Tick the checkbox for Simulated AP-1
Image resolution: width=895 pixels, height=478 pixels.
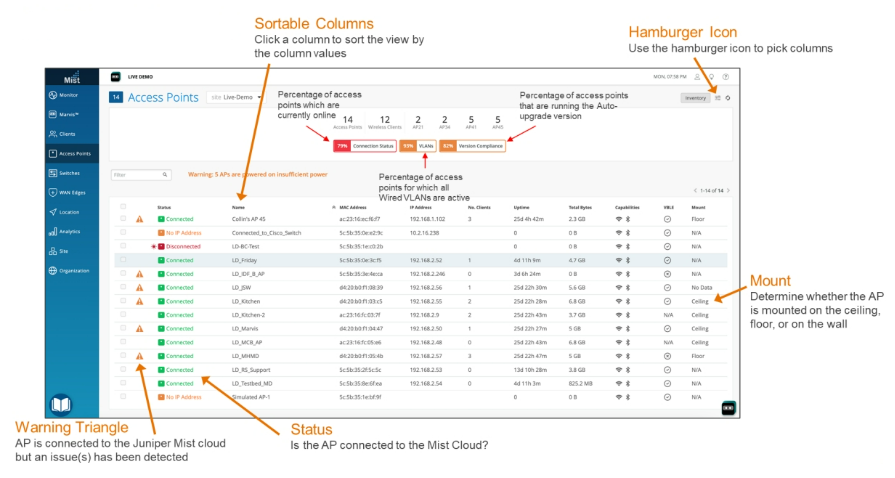pos(123,397)
